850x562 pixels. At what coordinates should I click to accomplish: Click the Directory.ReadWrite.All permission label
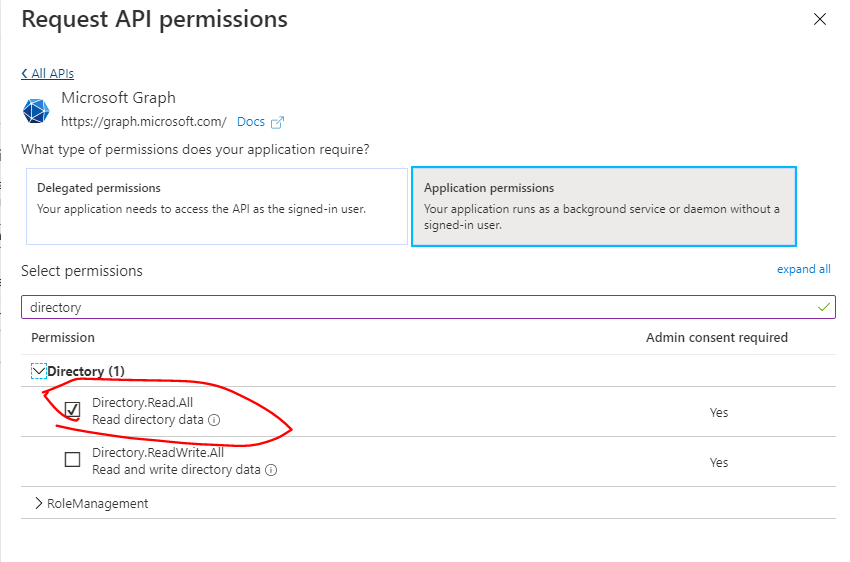click(158, 453)
